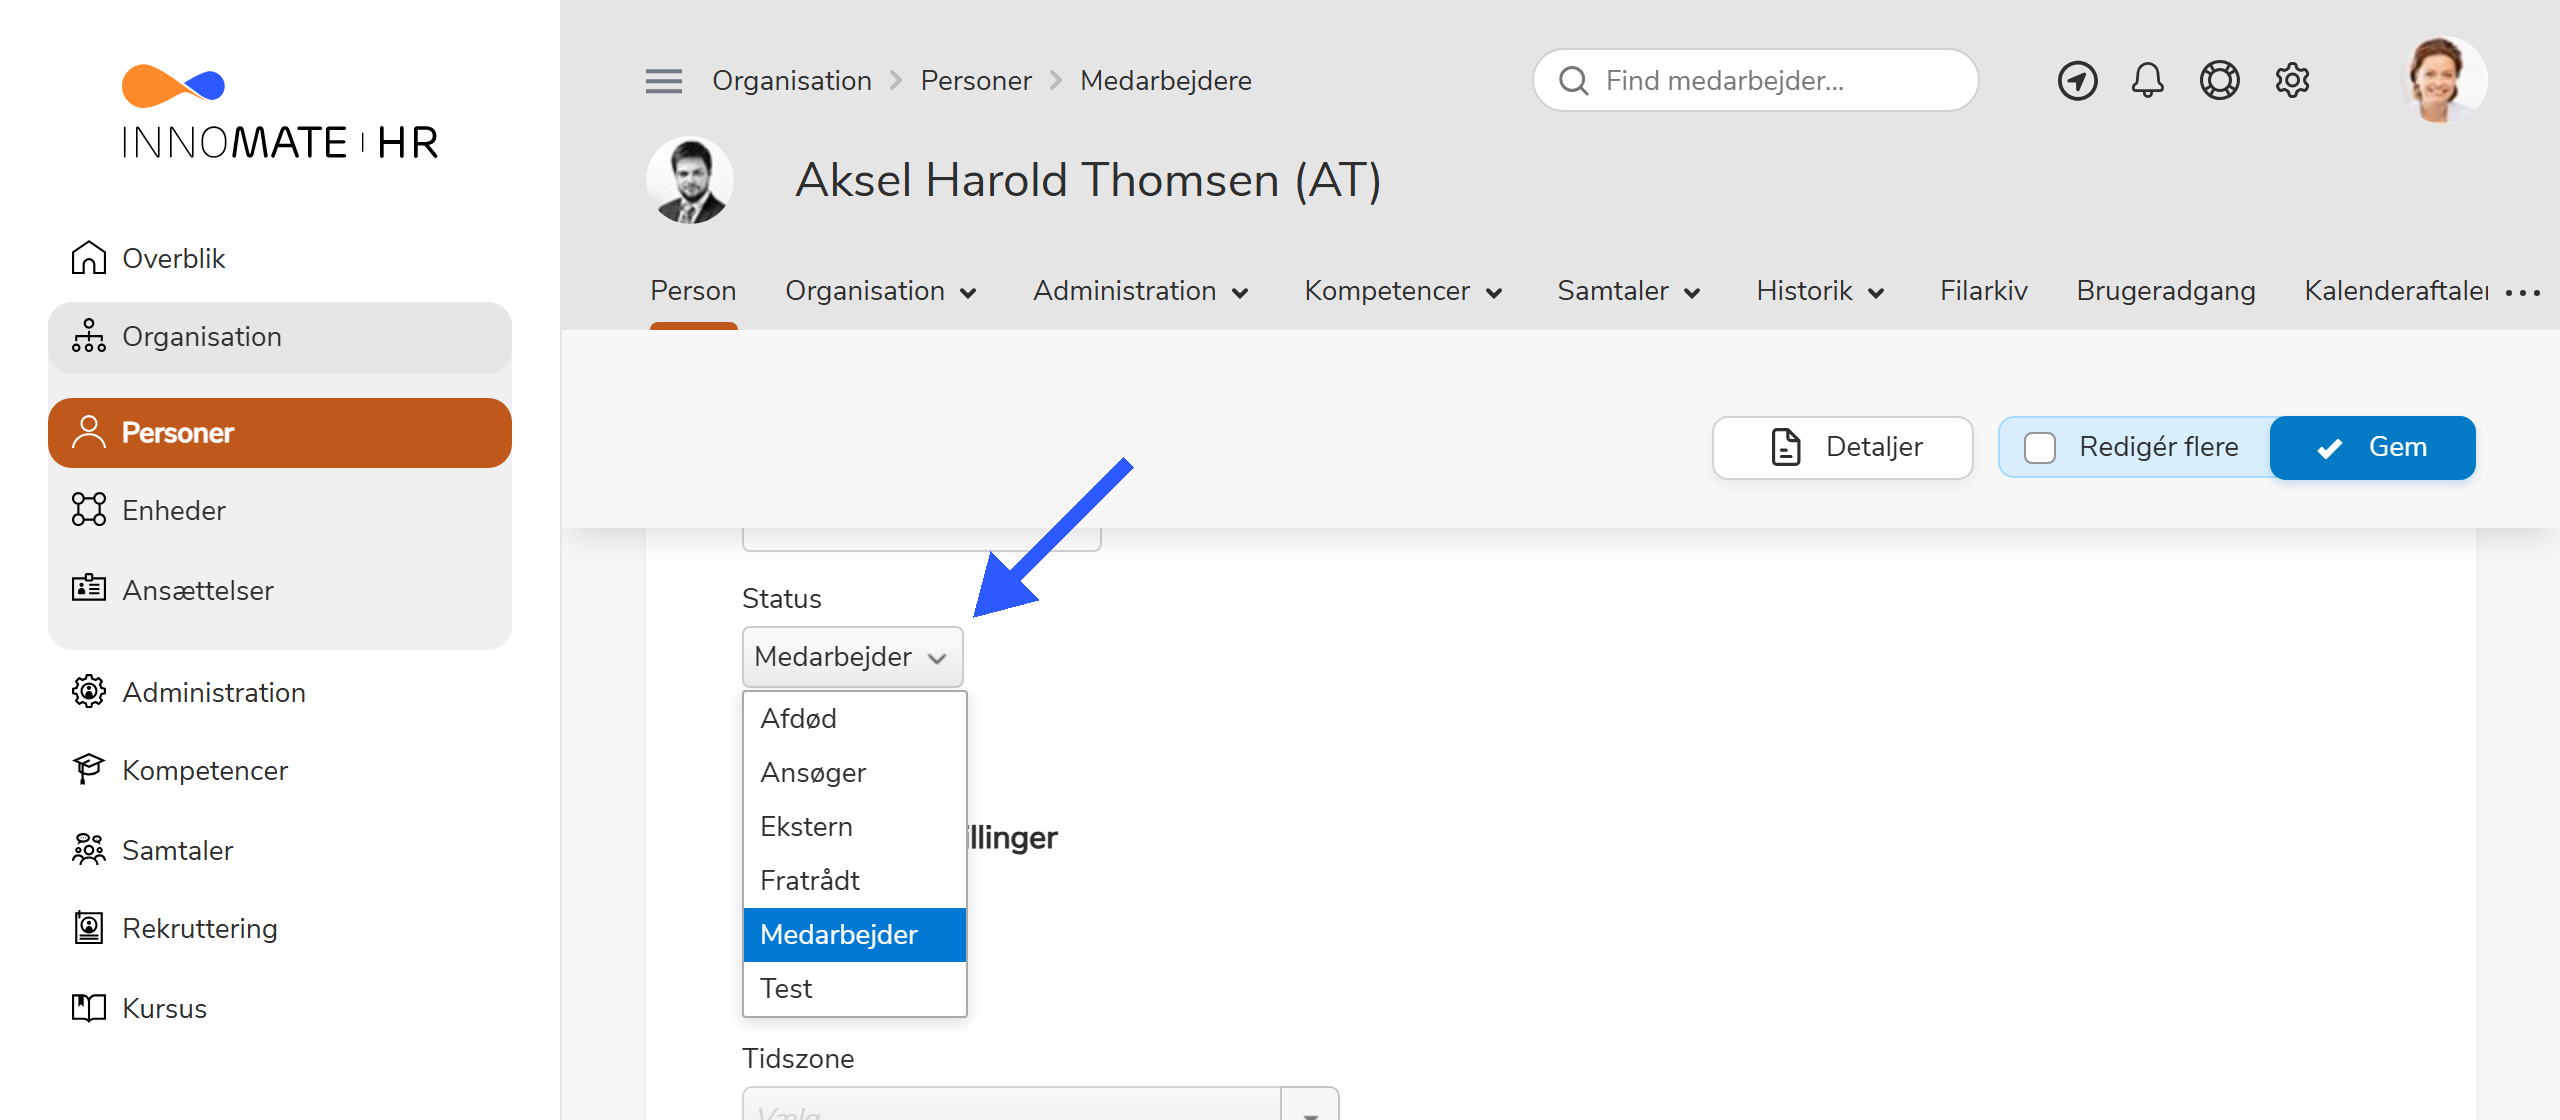Expand the Status dropdown showing Medarbejder

[x=852, y=656]
